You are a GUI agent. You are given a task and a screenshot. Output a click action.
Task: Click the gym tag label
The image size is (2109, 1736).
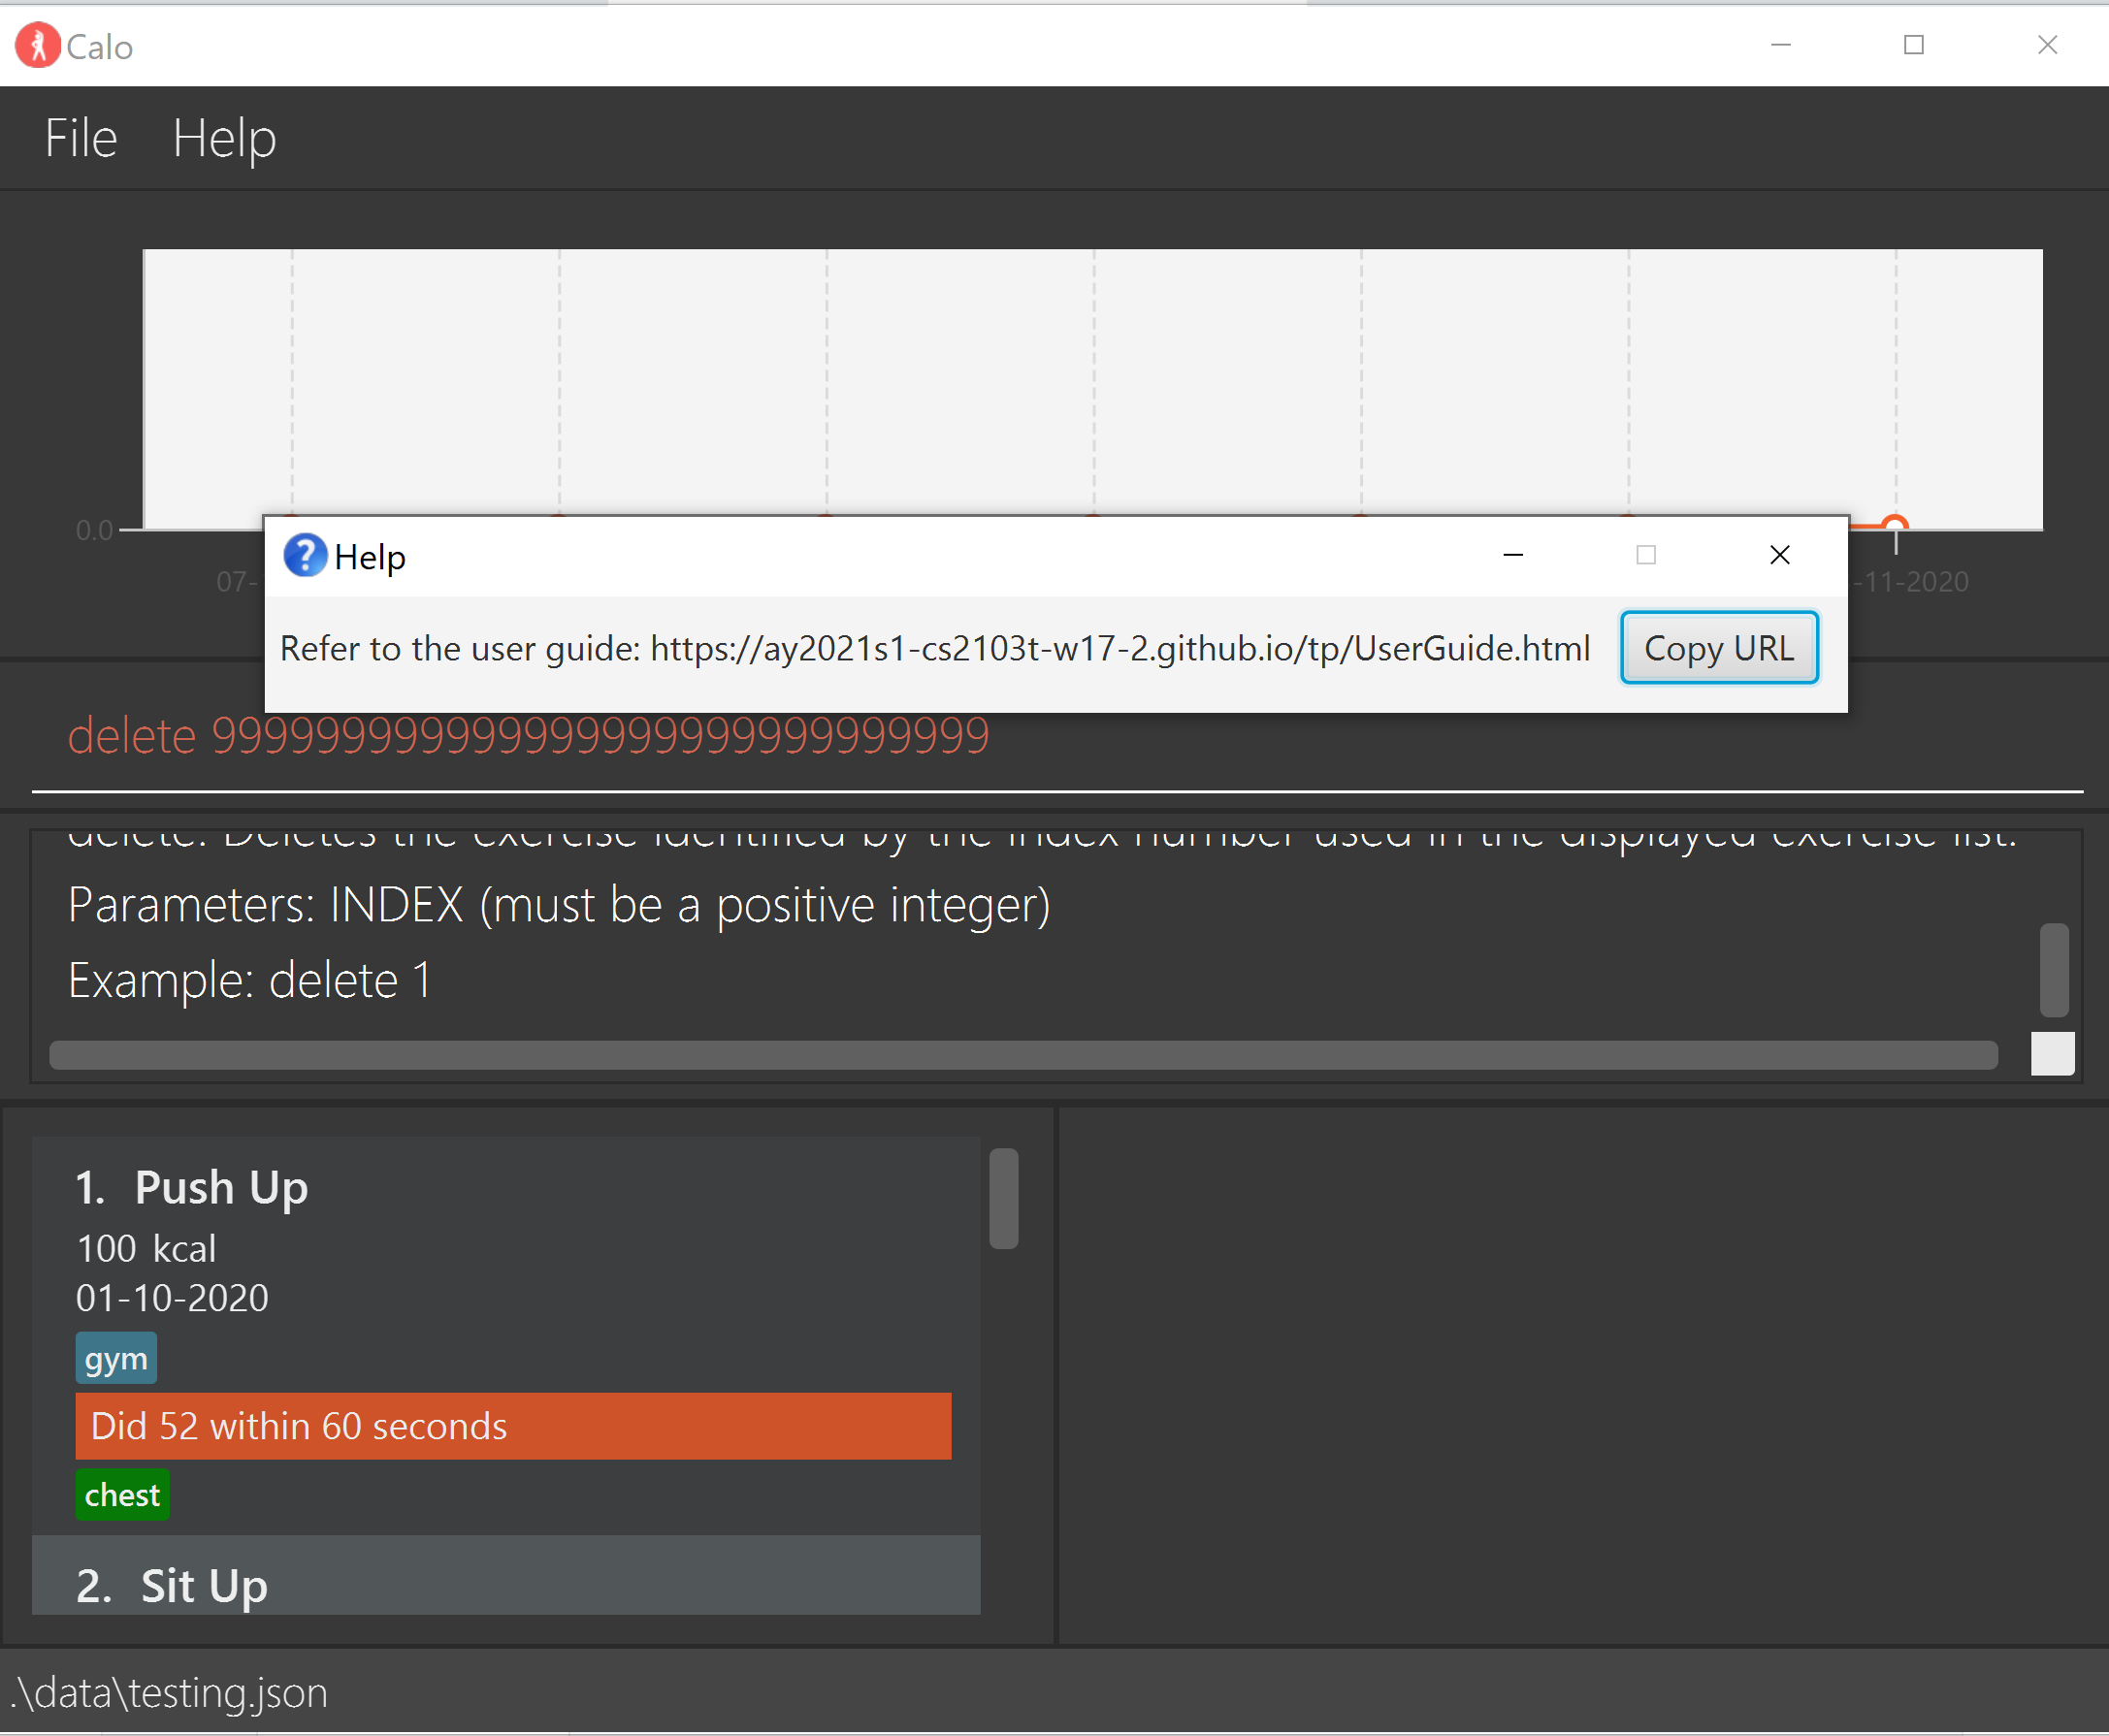116,1358
